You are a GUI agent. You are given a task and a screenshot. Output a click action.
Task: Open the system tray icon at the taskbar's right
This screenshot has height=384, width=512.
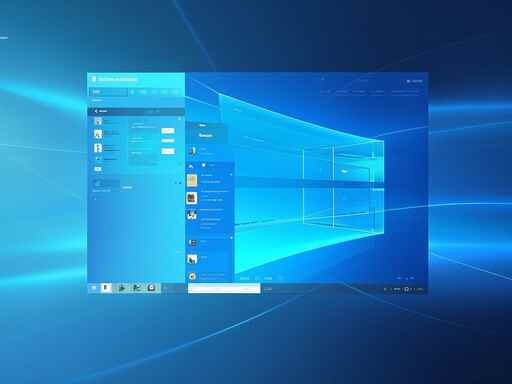click(x=406, y=289)
